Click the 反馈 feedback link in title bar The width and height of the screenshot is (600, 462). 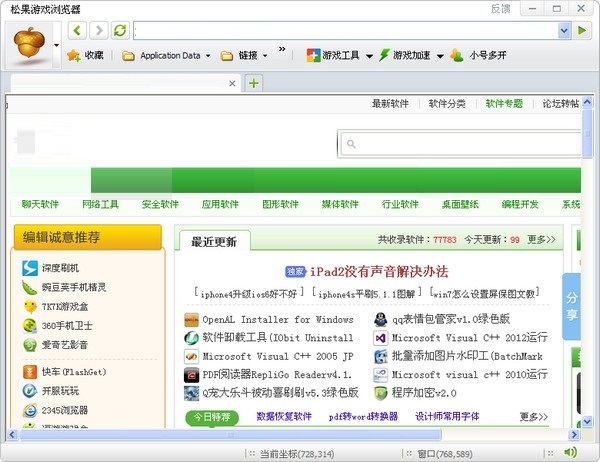point(501,9)
